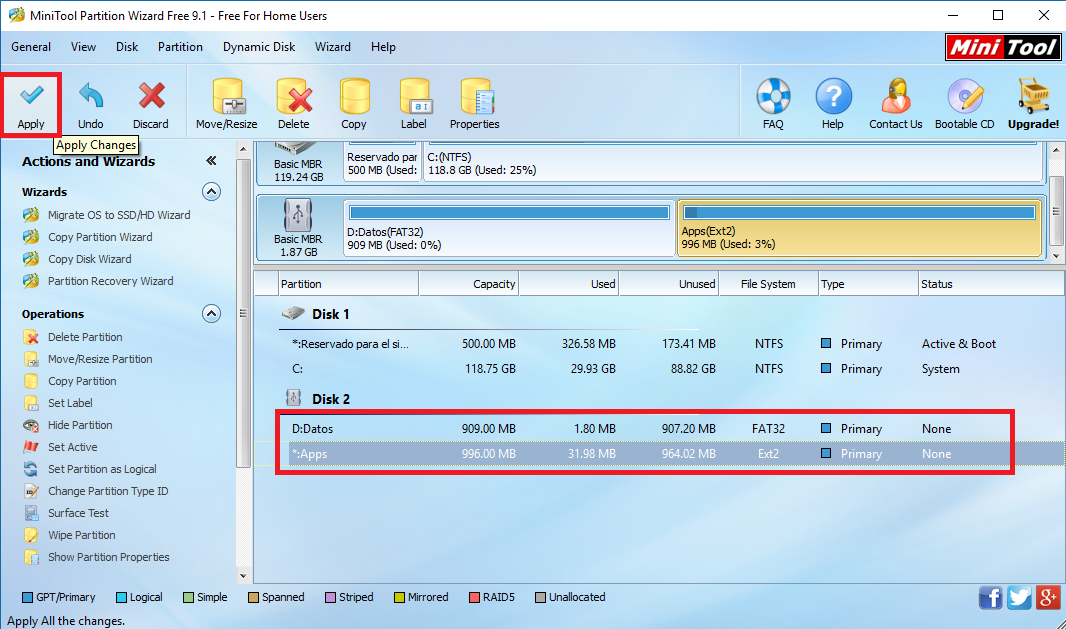Apply pending changes with Apply button
The height and width of the screenshot is (629, 1066).
31,105
